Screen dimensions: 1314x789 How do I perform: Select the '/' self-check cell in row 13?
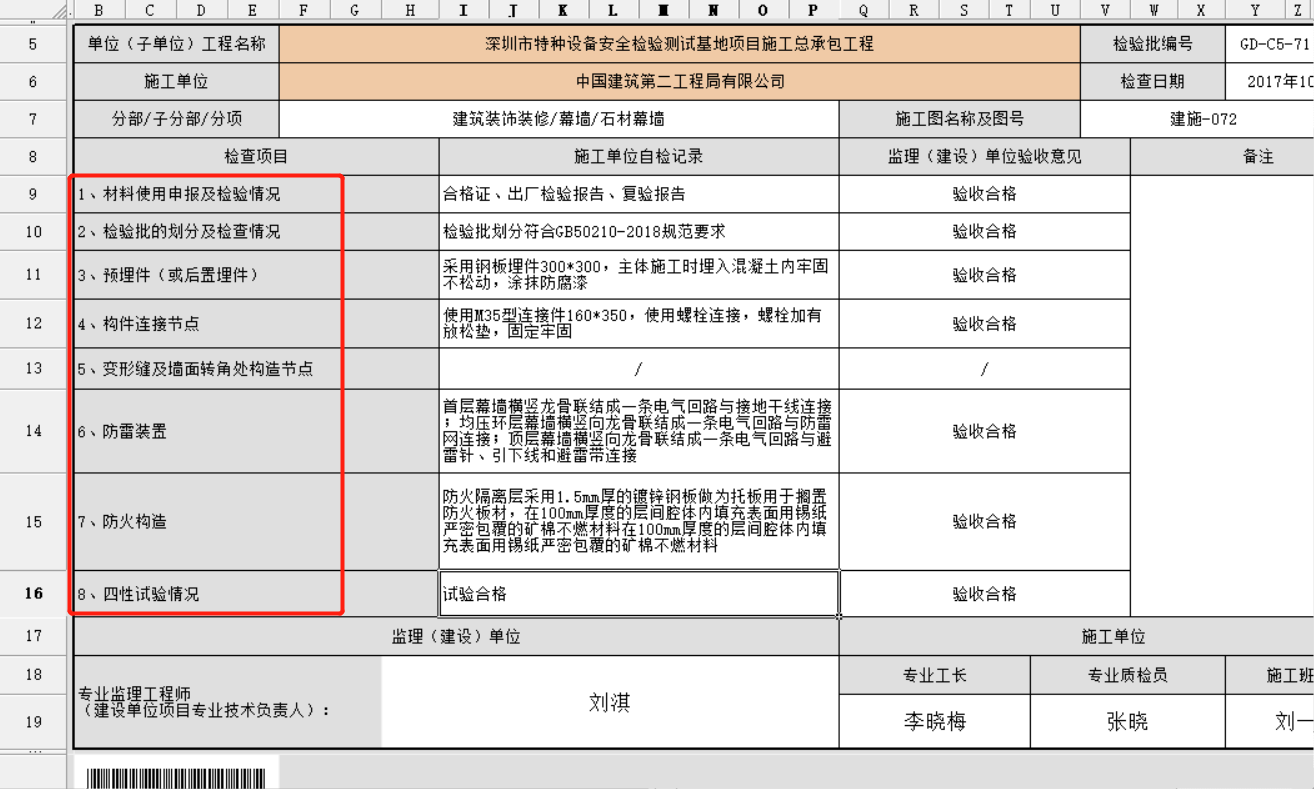[639, 369]
